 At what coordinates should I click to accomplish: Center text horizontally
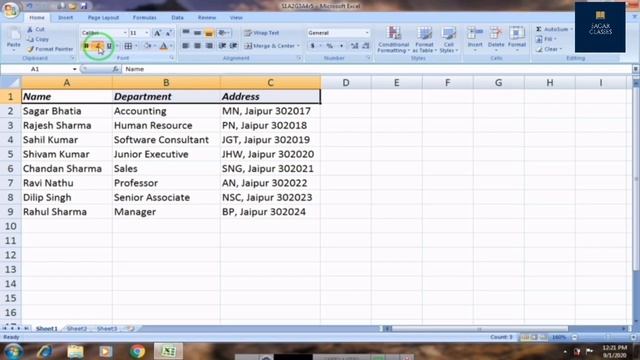[198, 46]
